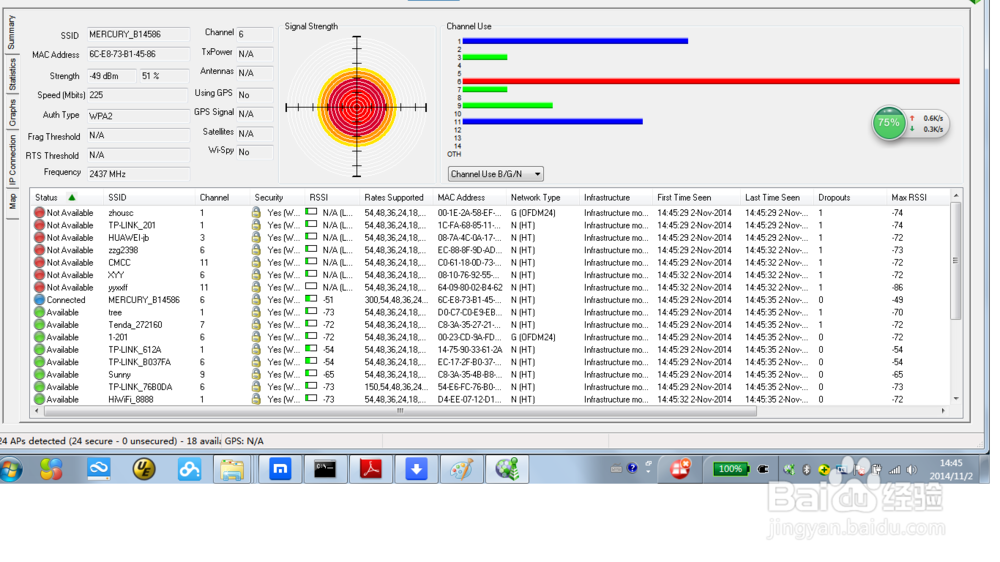This screenshot has height=562, width=1000.
Task: Switch to the Graphs side tab
Action: tap(11, 112)
